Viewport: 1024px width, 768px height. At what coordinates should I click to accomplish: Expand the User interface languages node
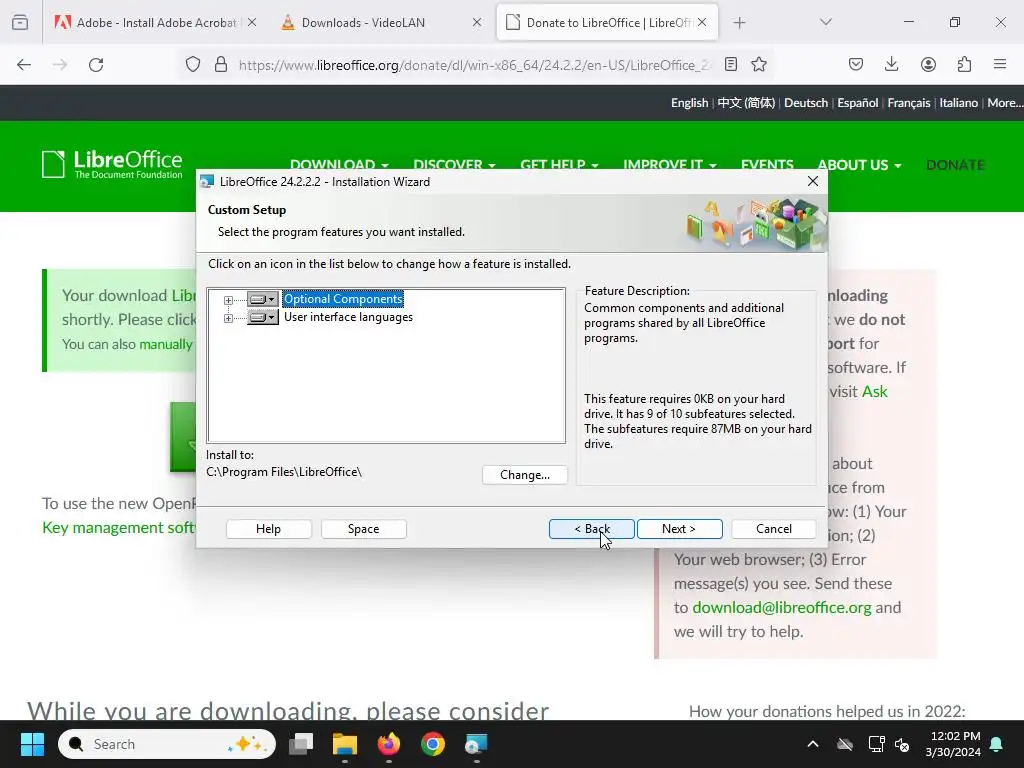point(228,318)
